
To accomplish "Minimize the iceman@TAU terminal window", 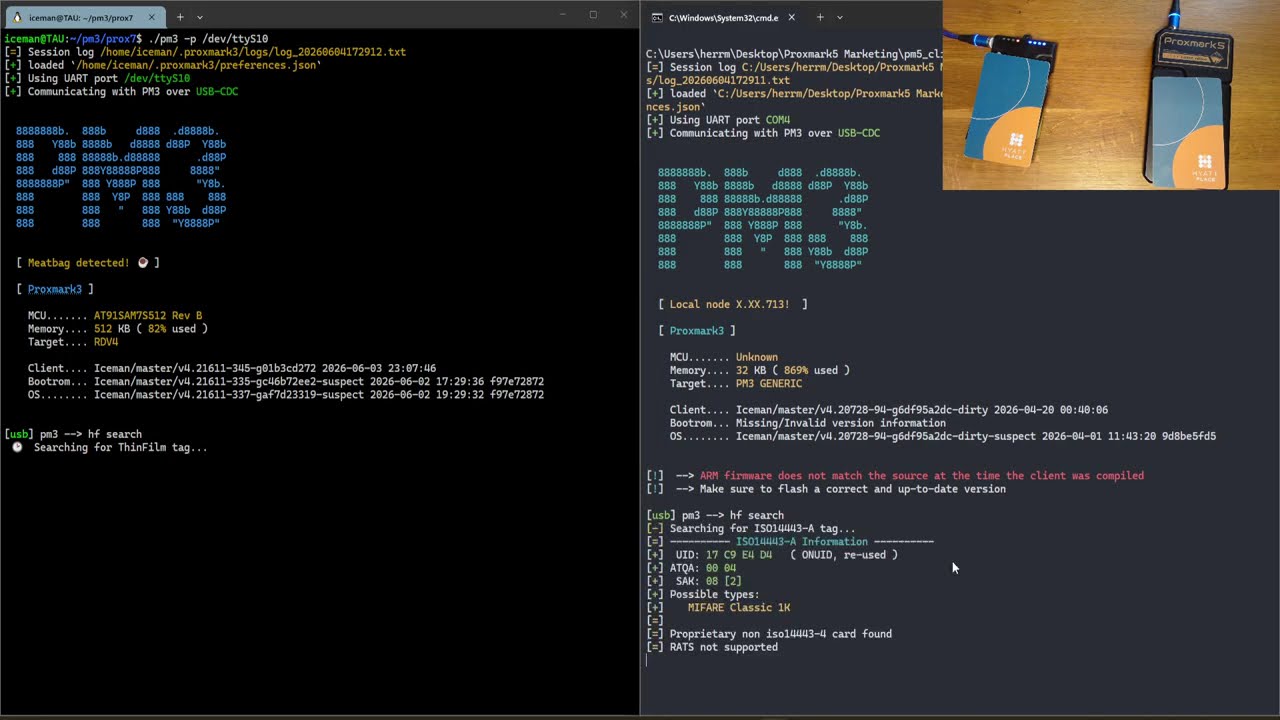I will click(563, 14).
